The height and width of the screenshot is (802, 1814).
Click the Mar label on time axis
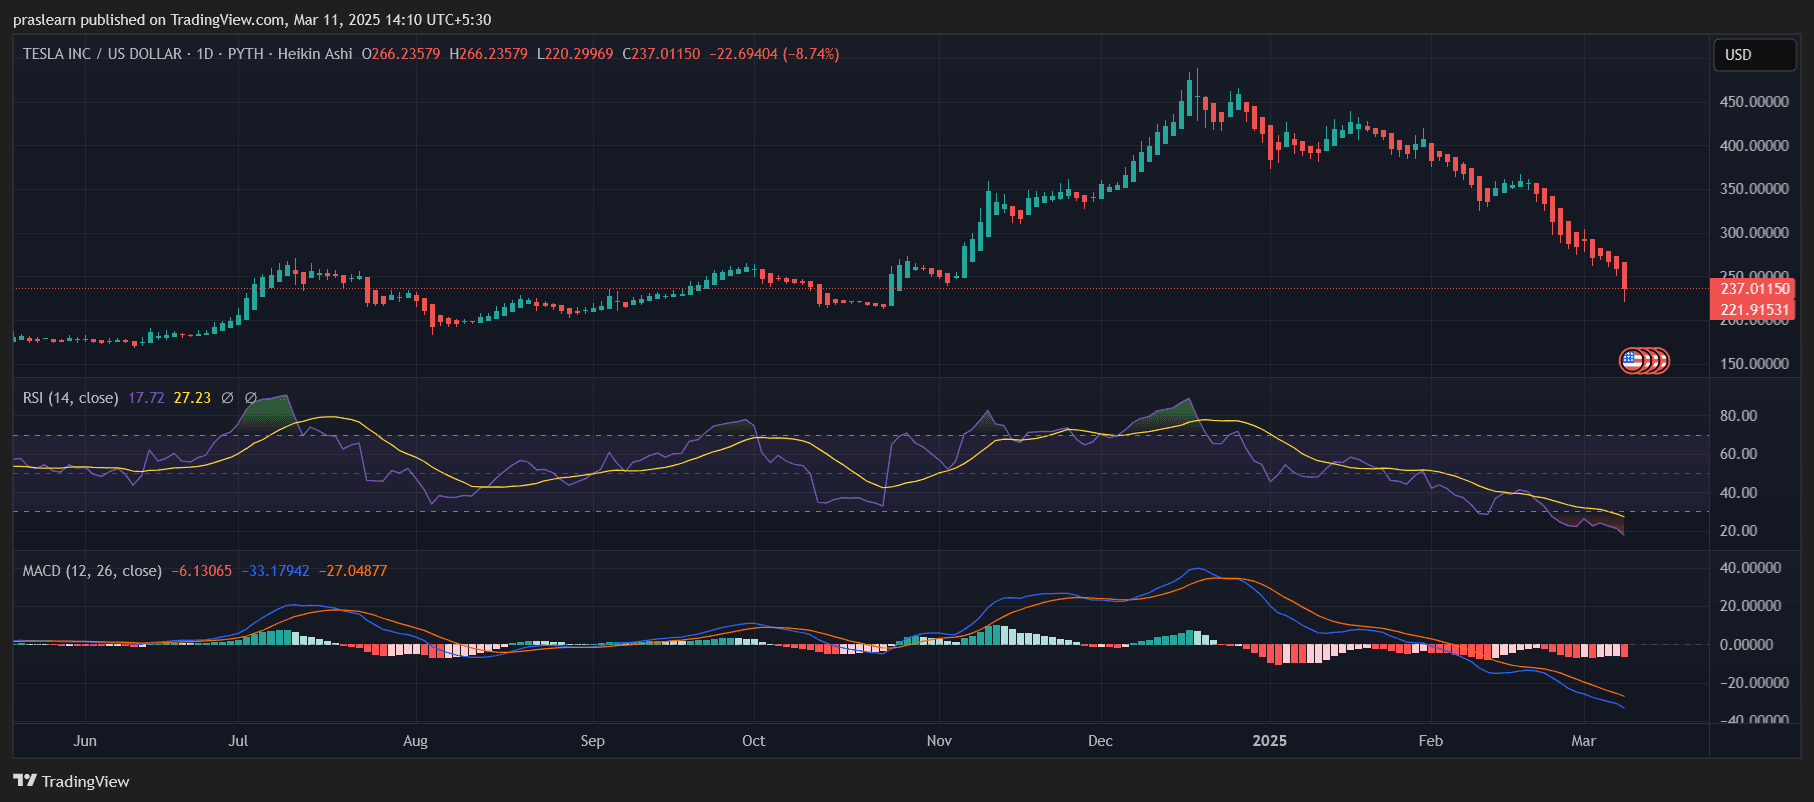1583,741
